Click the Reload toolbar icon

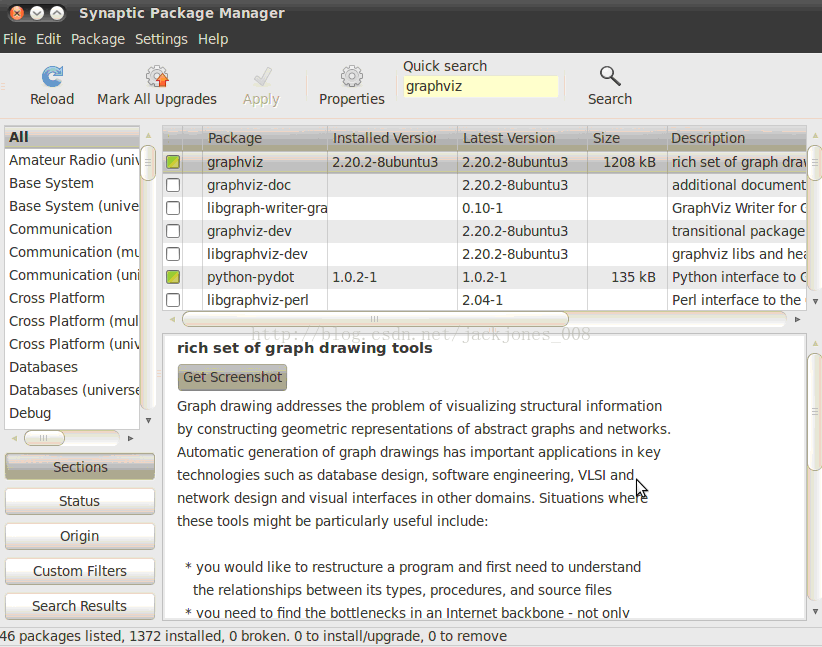point(52,77)
